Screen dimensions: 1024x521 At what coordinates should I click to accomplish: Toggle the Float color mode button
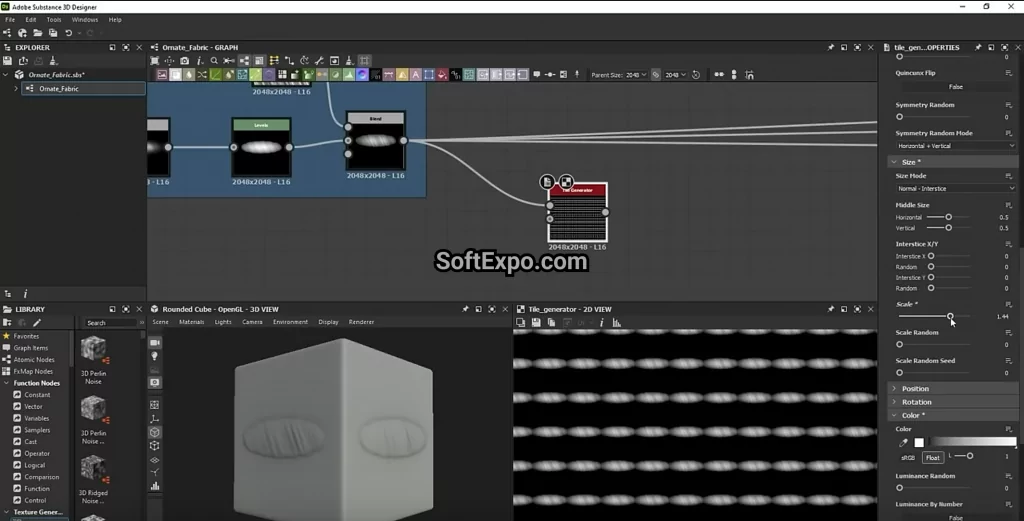(x=933, y=458)
